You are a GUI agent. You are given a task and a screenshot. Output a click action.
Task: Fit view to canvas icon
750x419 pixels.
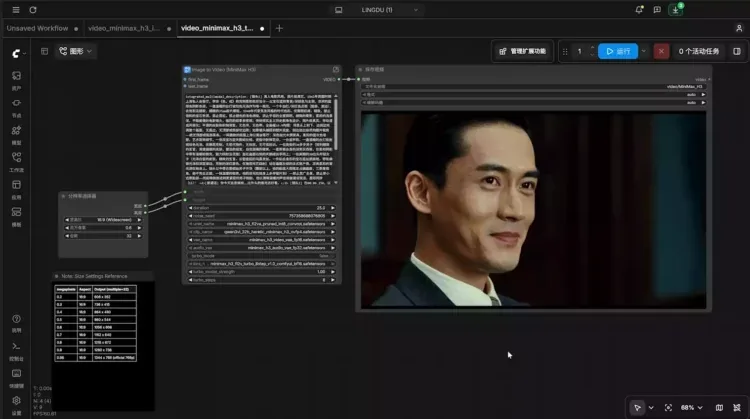point(668,408)
